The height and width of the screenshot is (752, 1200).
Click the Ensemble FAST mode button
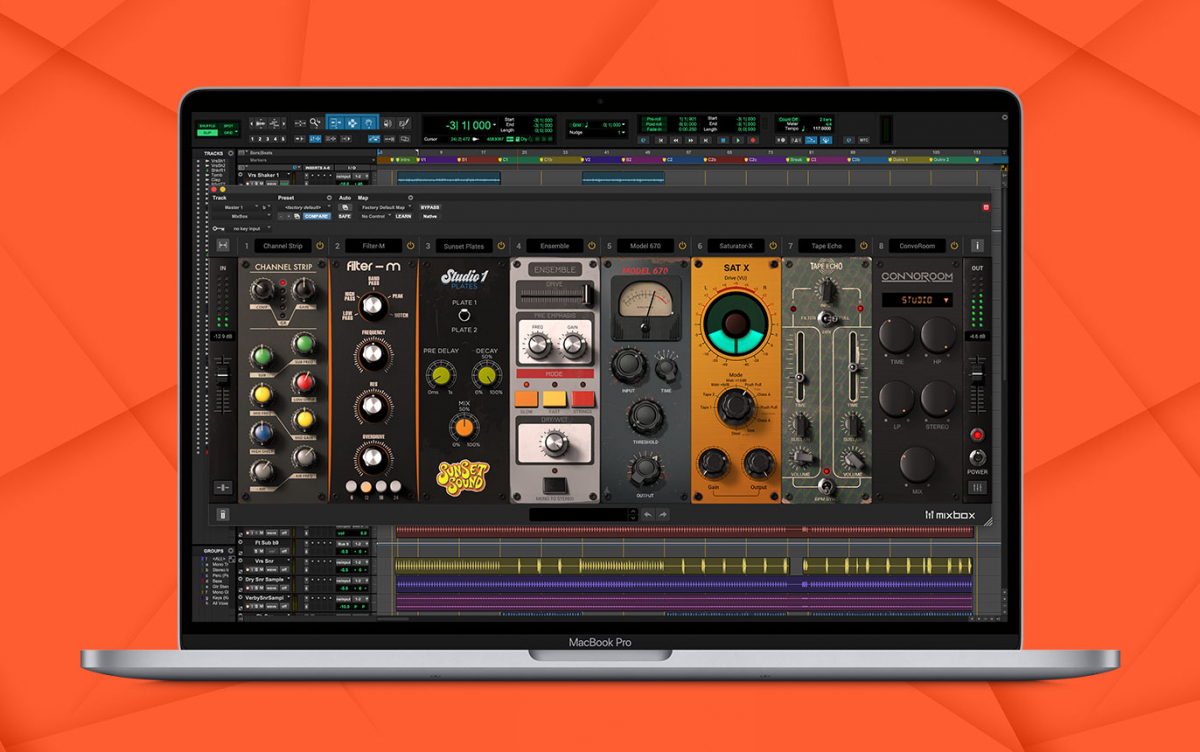pyautogui.click(x=555, y=398)
